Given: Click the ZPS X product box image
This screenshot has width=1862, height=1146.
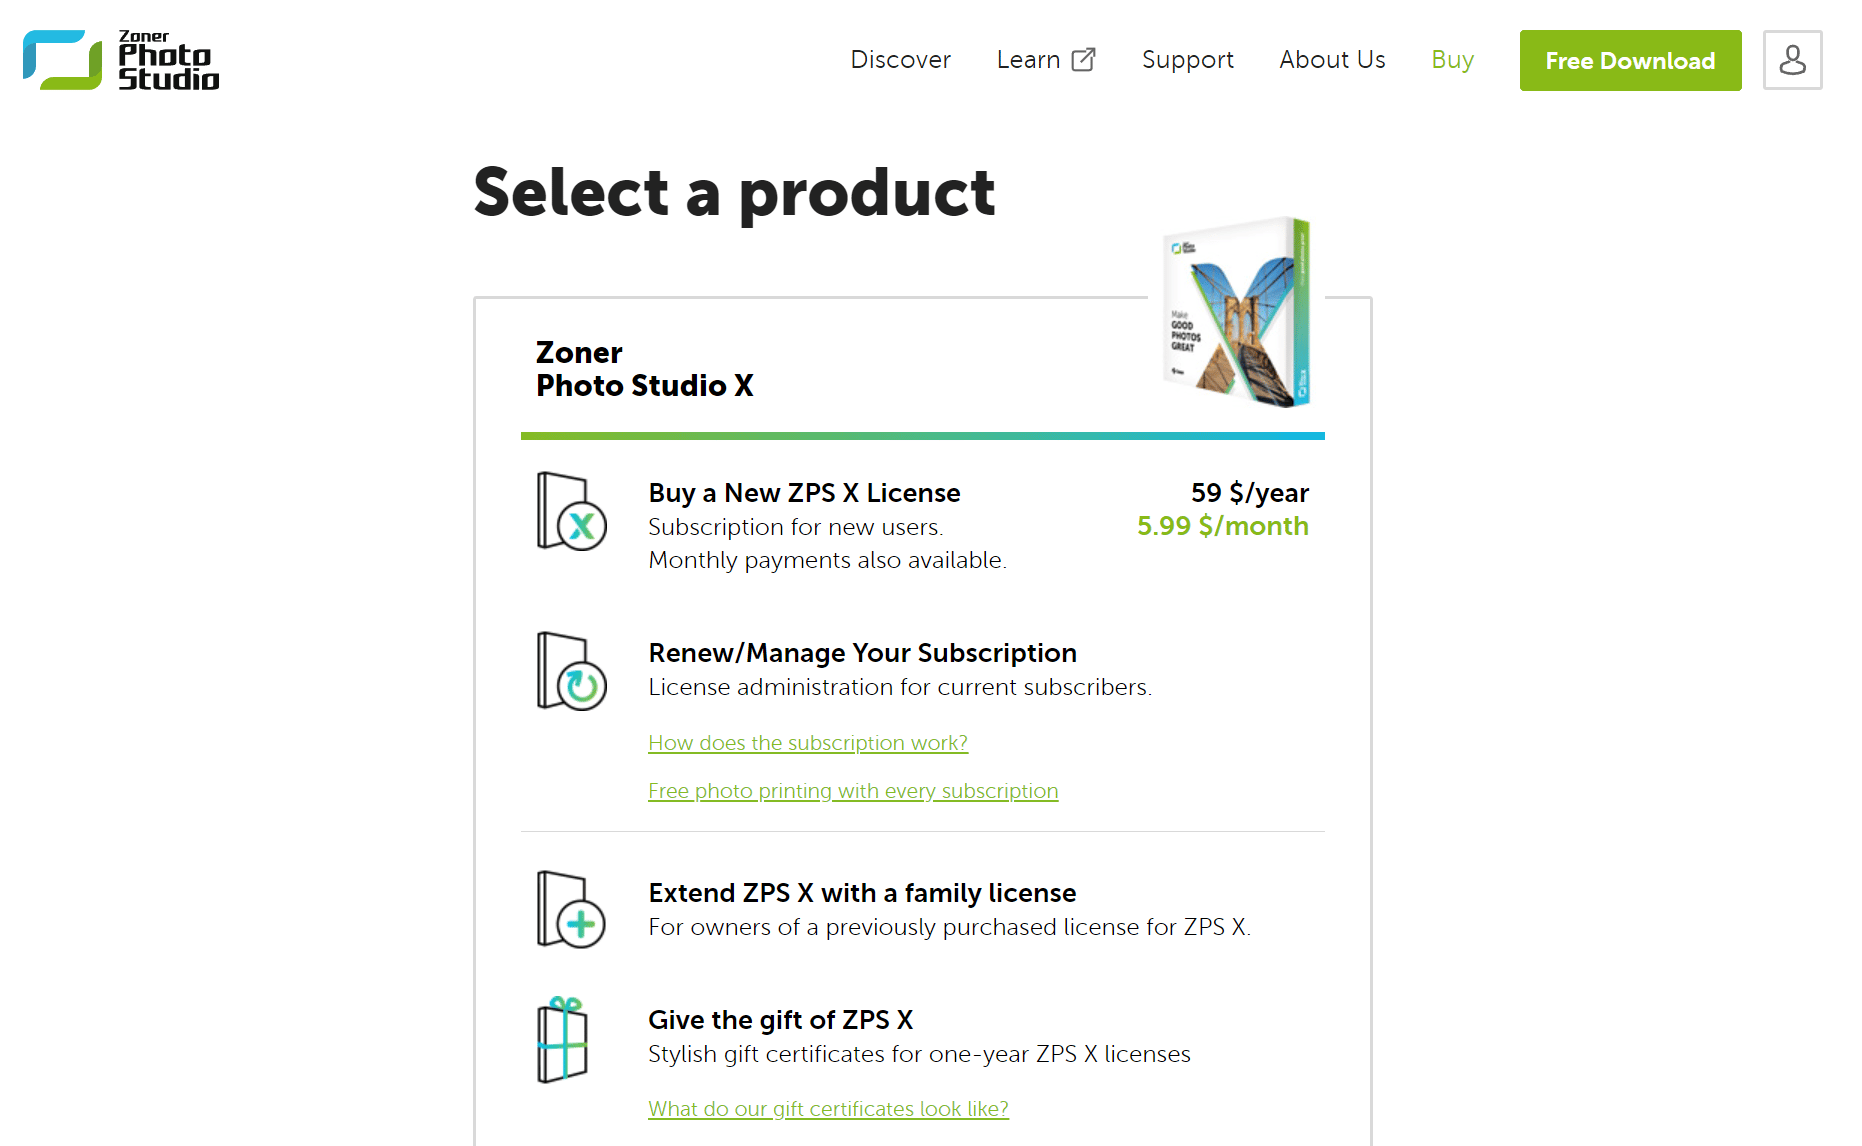Looking at the screenshot, I should click(x=1237, y=312).
